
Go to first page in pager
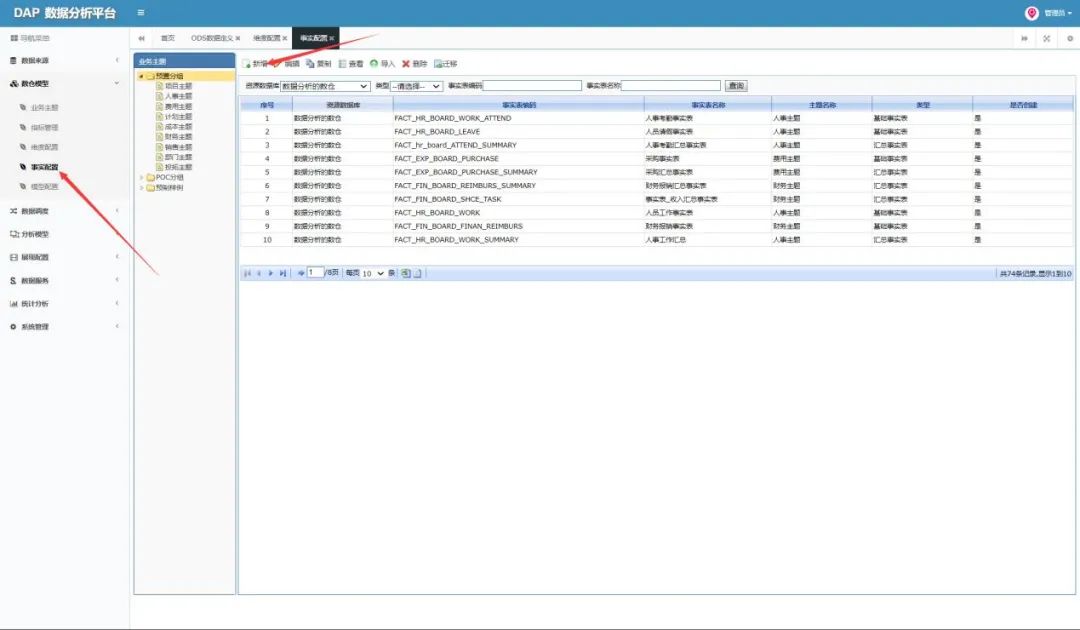[x=247, y=273]
